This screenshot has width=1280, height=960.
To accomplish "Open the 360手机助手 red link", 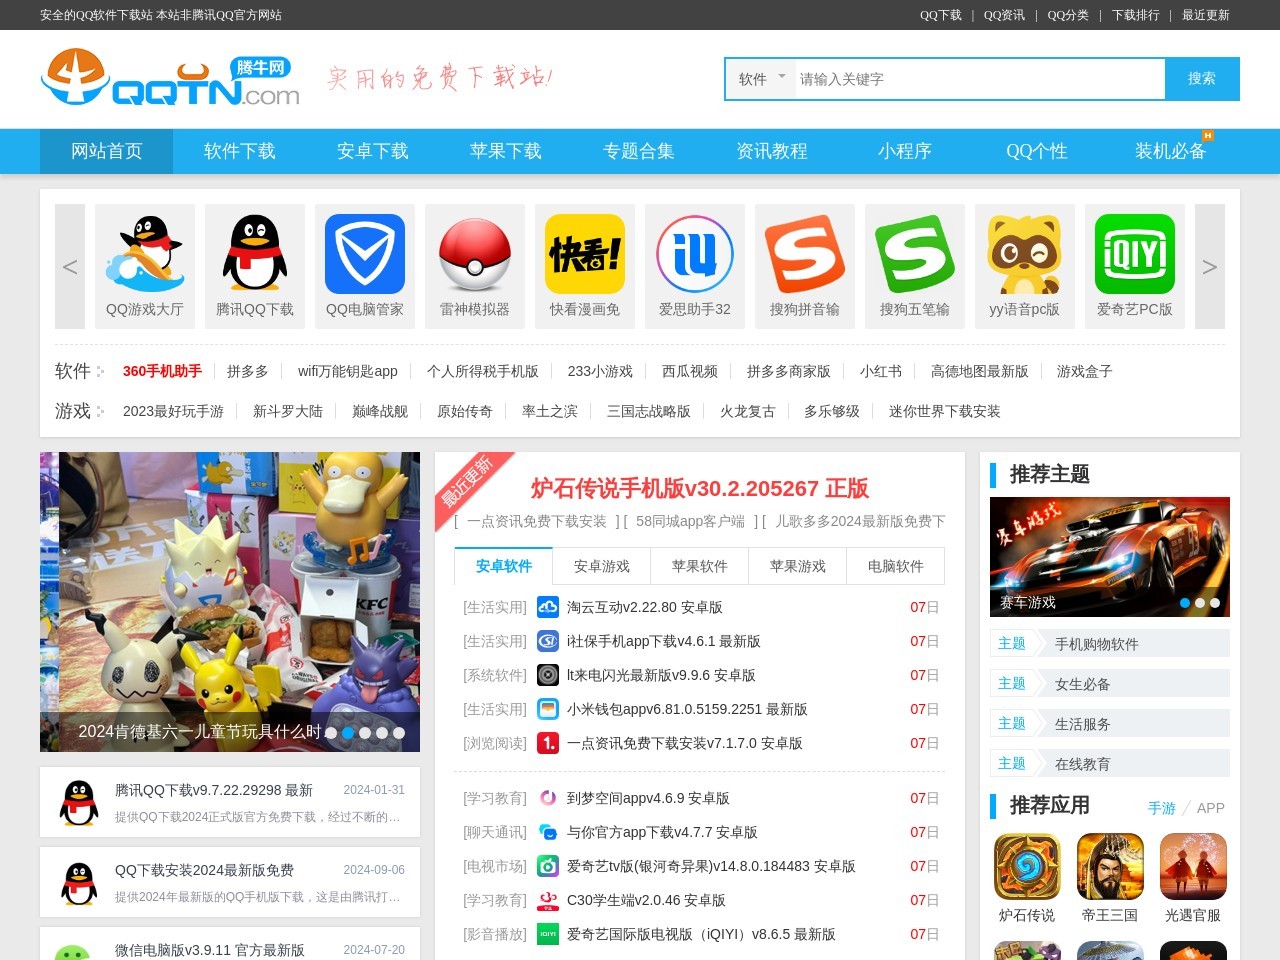I will coord(162,371).
